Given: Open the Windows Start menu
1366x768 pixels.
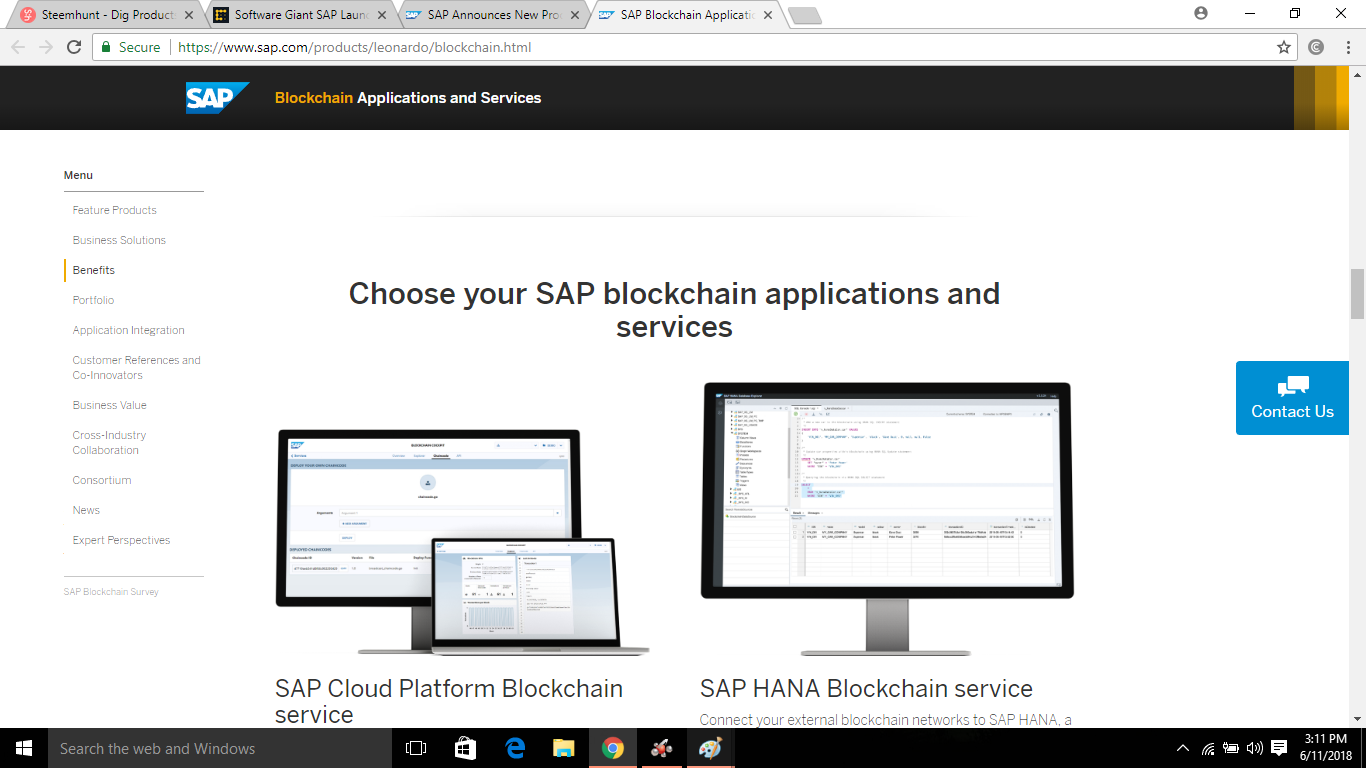Looking at the screenshot, I should [x=24, y=748].
